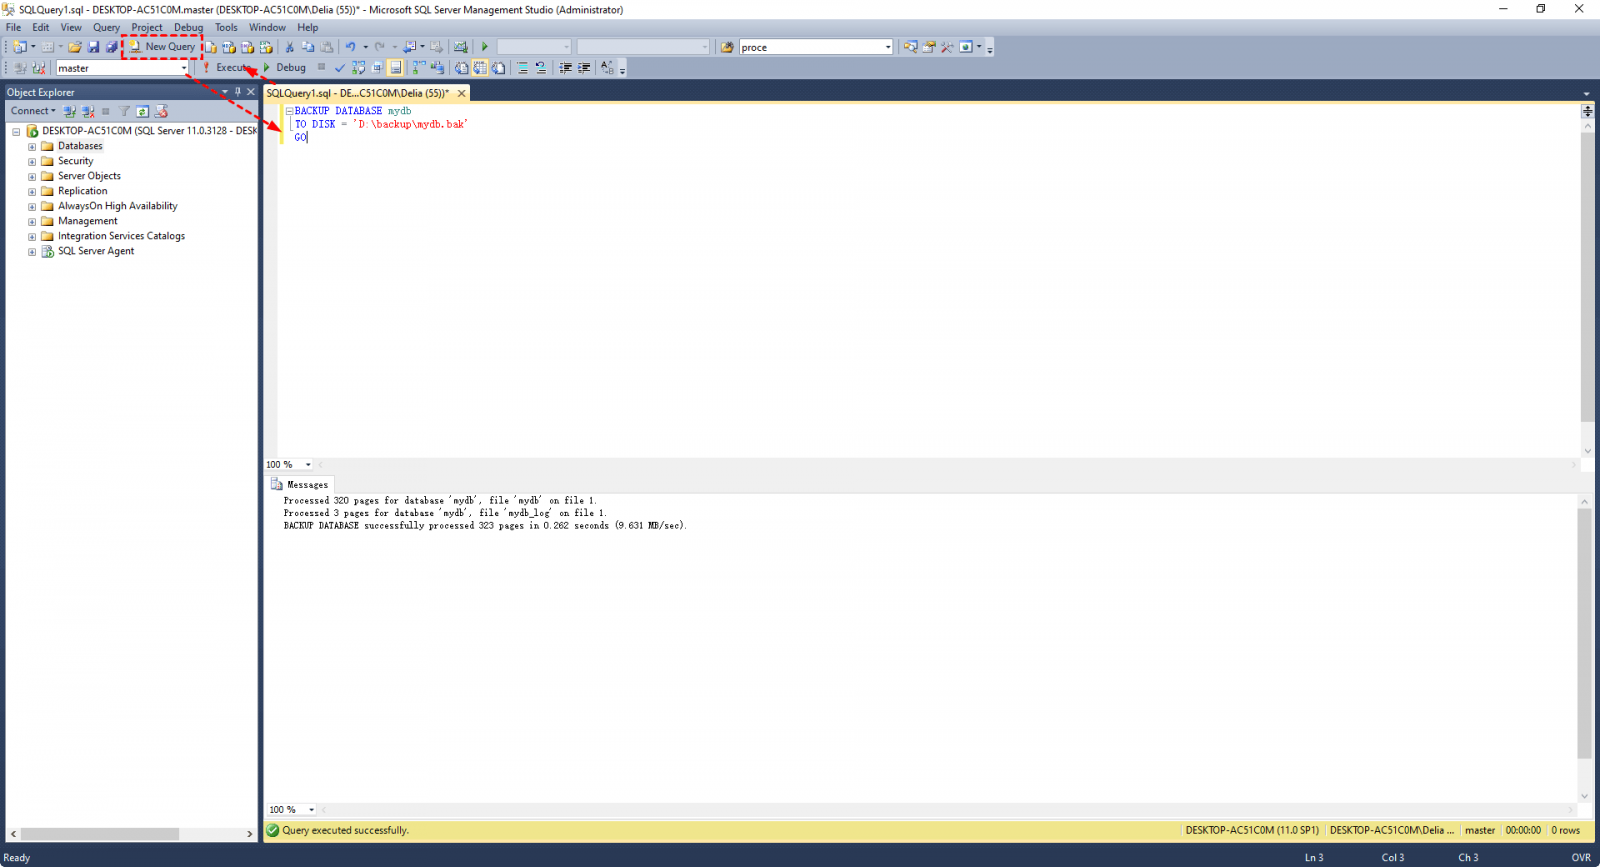The width and height of the screenshot is (1600, 867).
Task: Click the Save All icon
Action: click(x=112, y=47)
